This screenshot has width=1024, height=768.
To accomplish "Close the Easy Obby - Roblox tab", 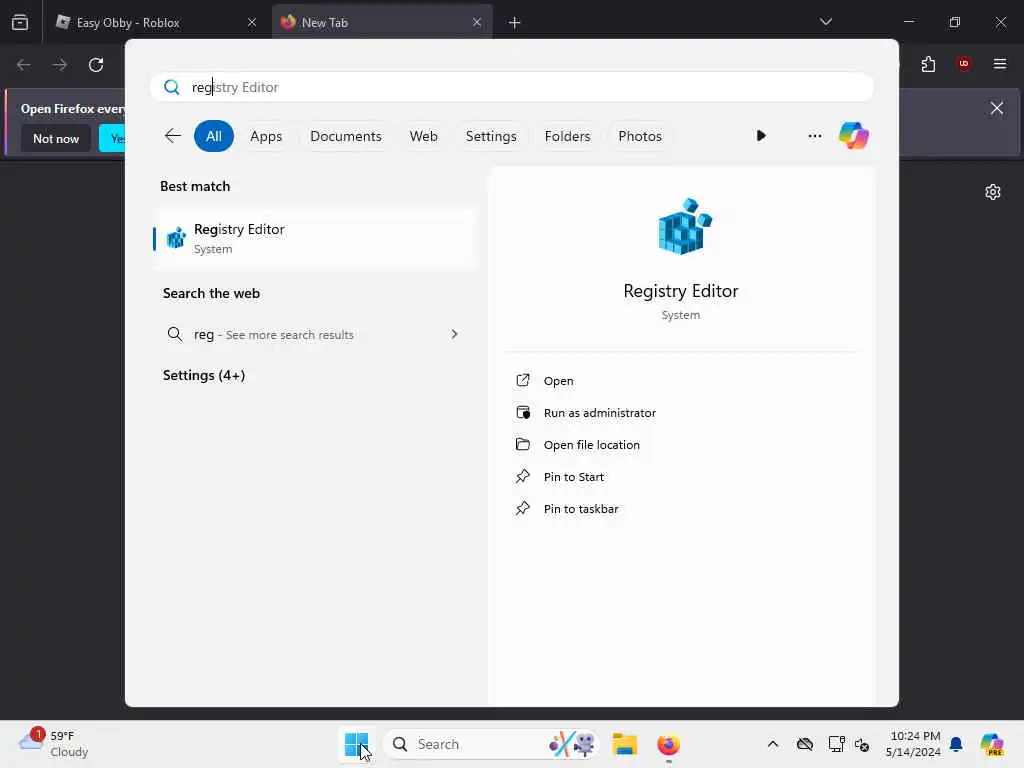I will tap(252, 22).
